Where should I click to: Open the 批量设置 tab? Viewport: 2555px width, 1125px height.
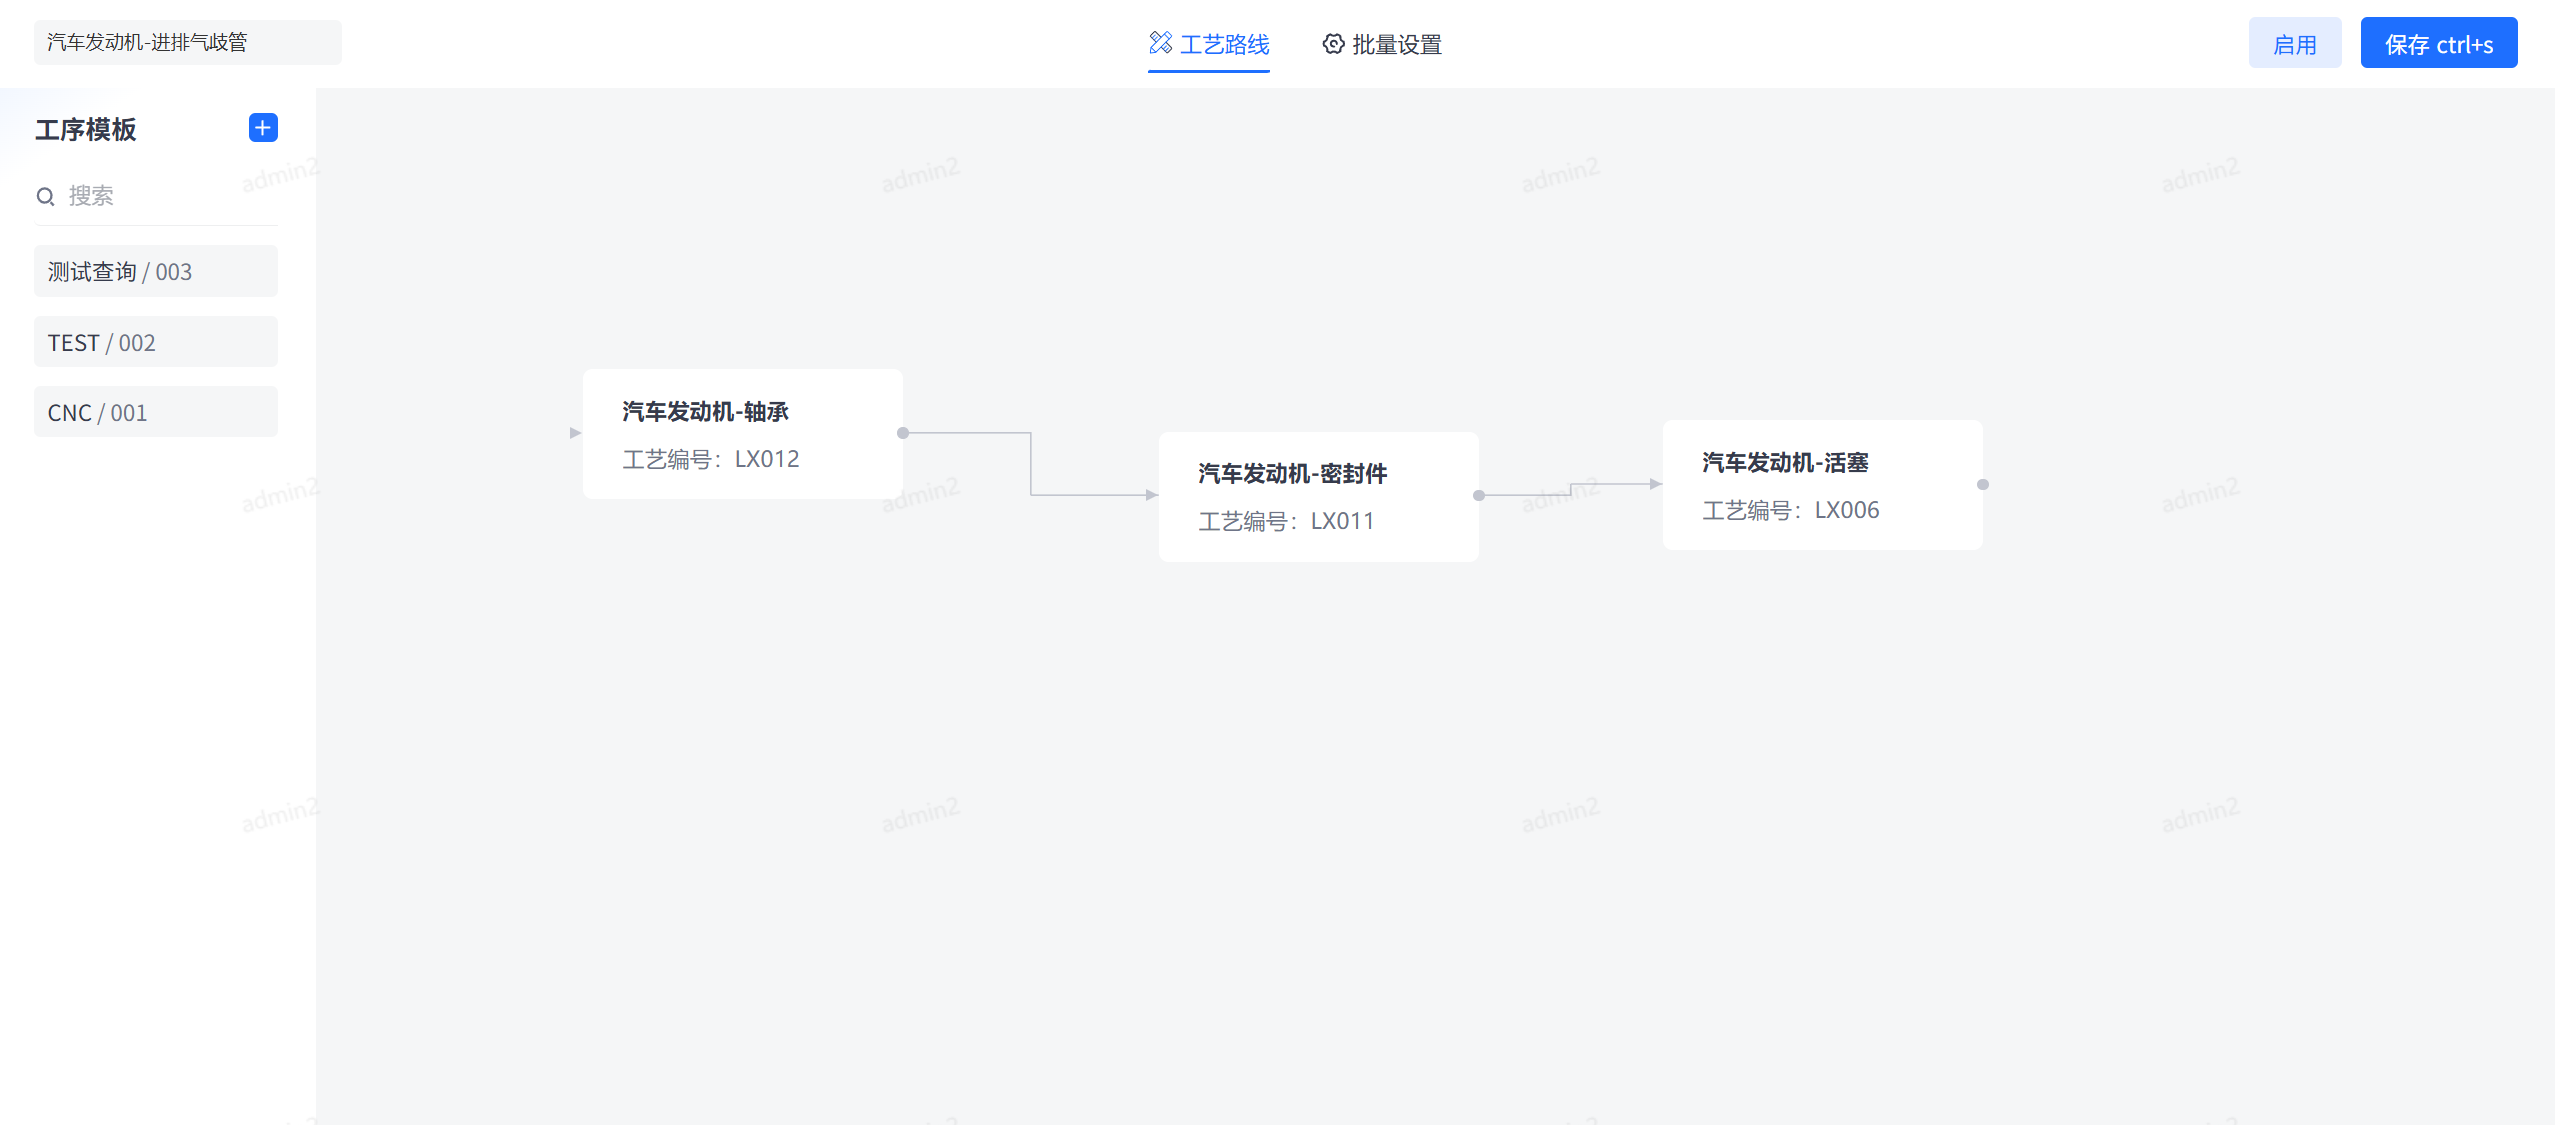(x=1396, y=44)
